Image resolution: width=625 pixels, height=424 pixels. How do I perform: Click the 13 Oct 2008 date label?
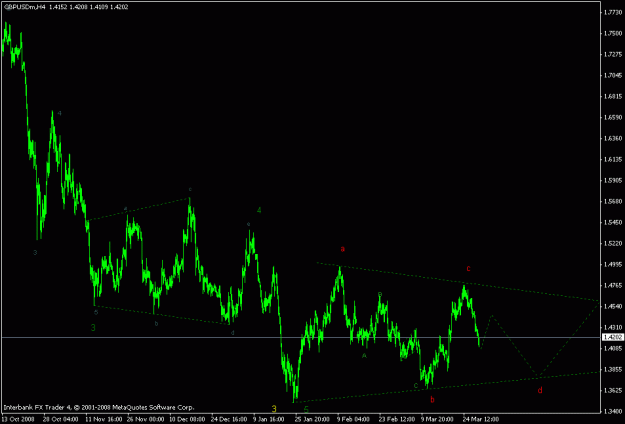(x=17, y=419)
